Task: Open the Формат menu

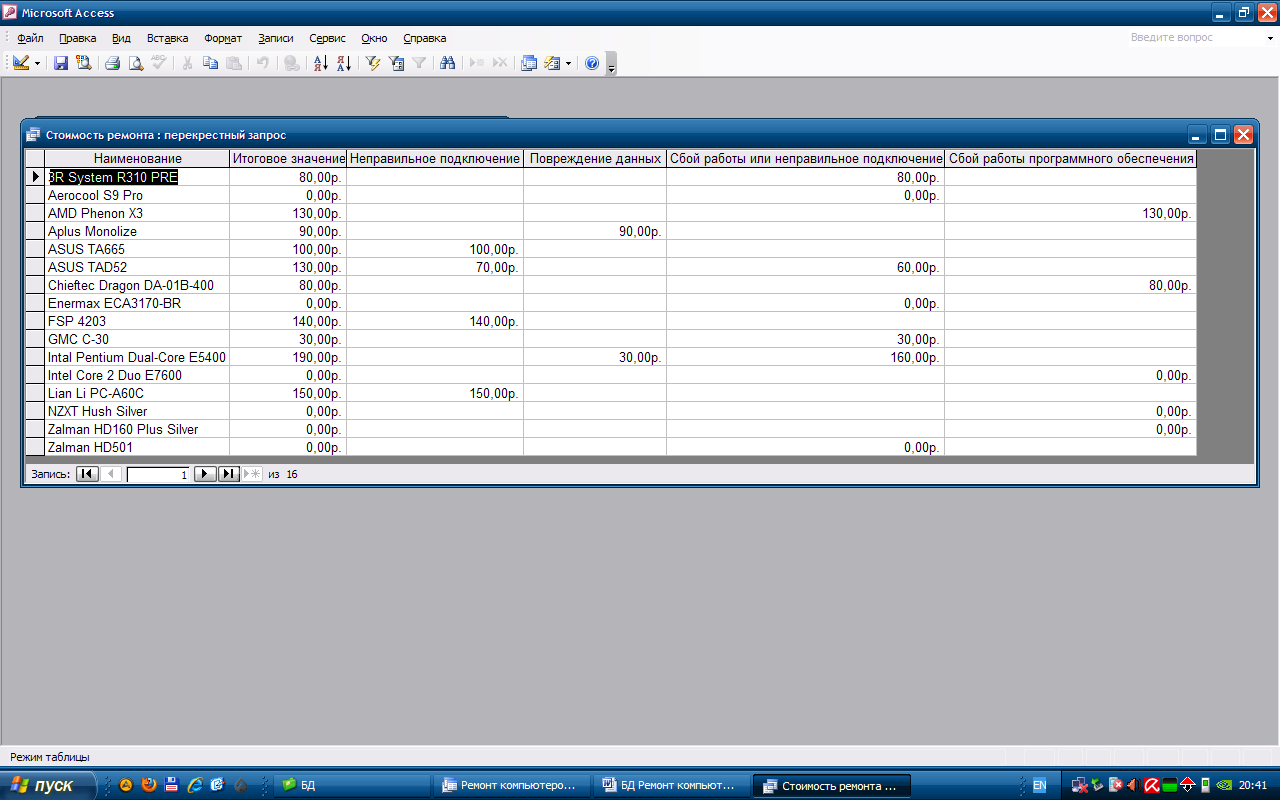Action: (x=223, y=38)
